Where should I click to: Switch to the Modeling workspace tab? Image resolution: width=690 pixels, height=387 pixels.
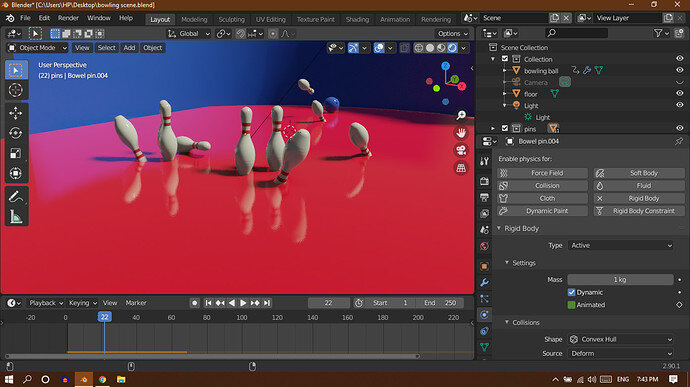(194, 19)
